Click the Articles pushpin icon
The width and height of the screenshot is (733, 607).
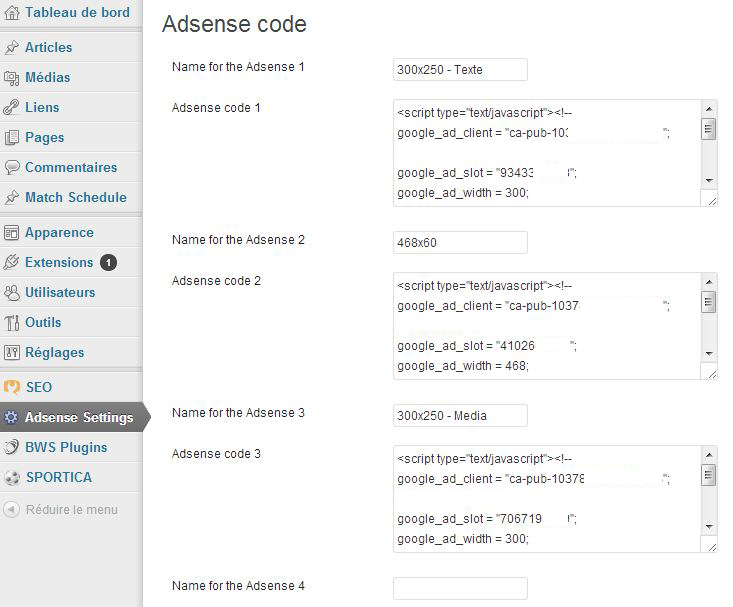pyautogui.click(x=12, y=47)
